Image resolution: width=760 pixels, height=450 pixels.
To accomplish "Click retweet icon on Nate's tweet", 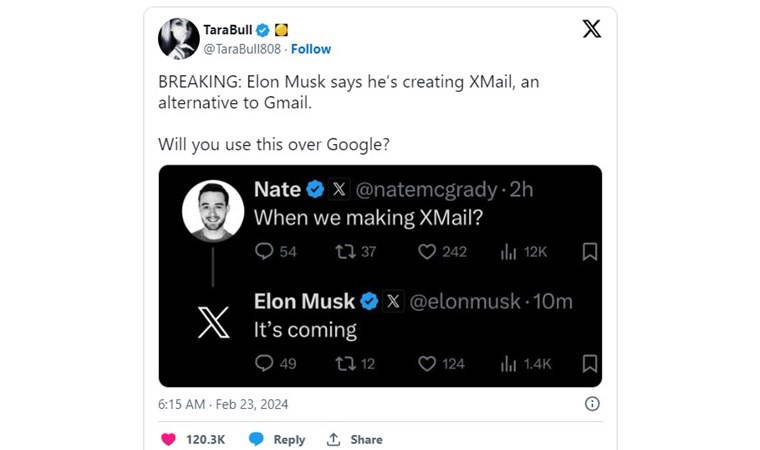I will click(x=344, y=252).
